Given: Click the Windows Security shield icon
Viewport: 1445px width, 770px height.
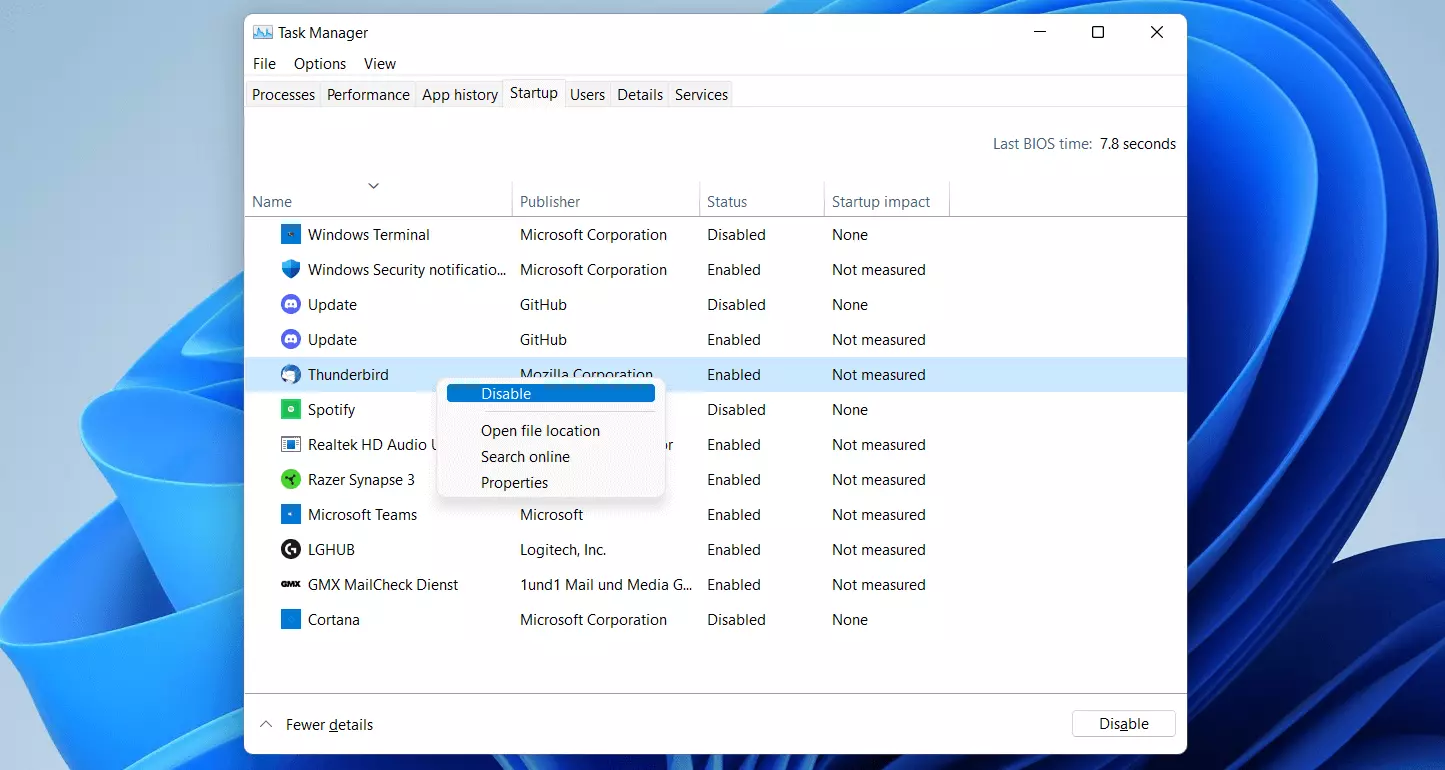Looking at the screenshot, I should click(291, 269).
